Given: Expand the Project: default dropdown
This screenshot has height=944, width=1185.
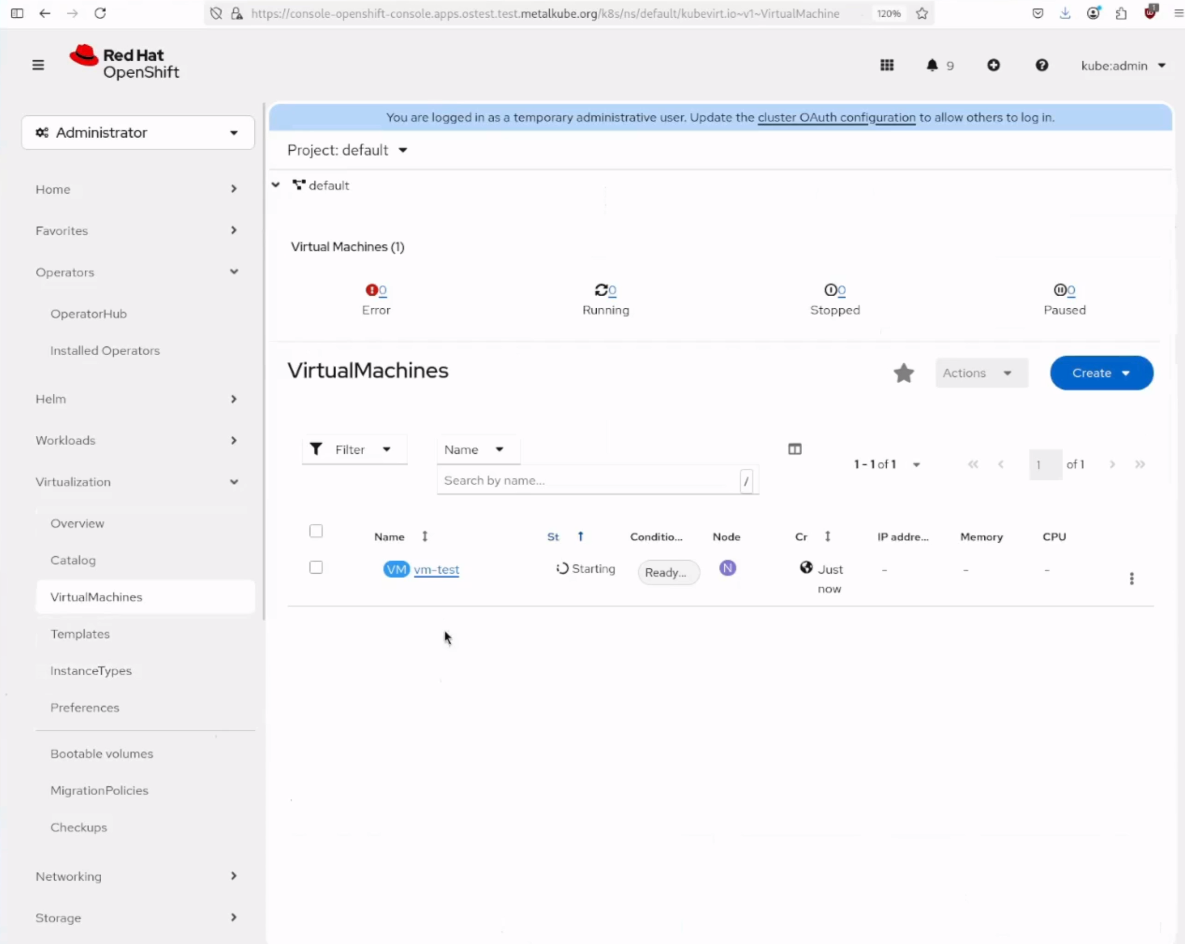Looking at the screenshot, I should coord(347,150).
